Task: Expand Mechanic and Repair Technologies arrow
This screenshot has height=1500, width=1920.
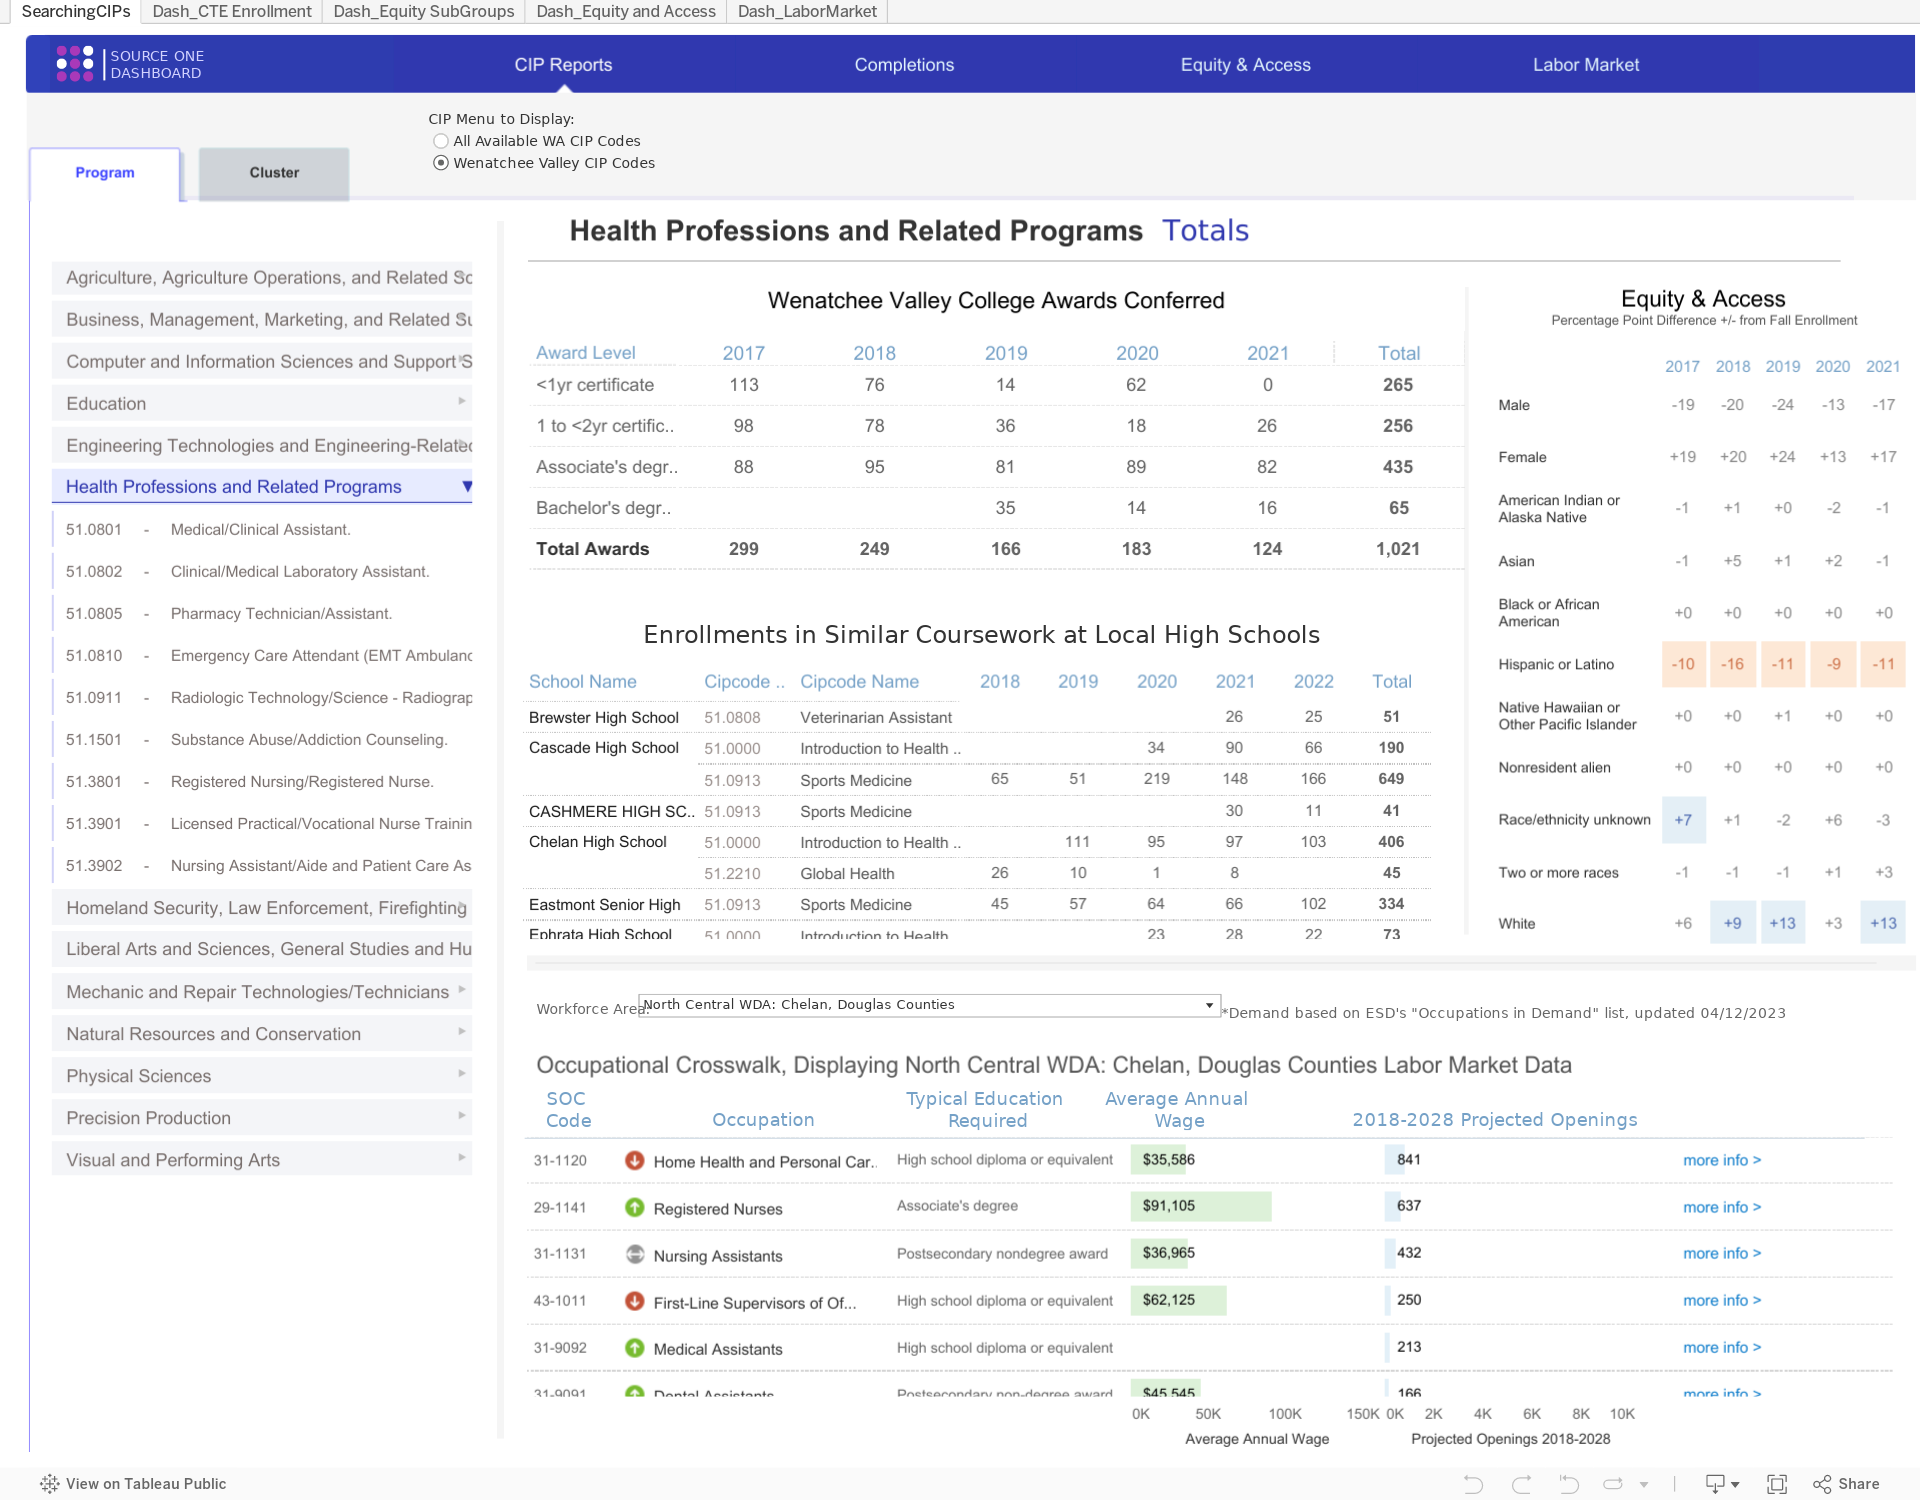Action: 462,989
